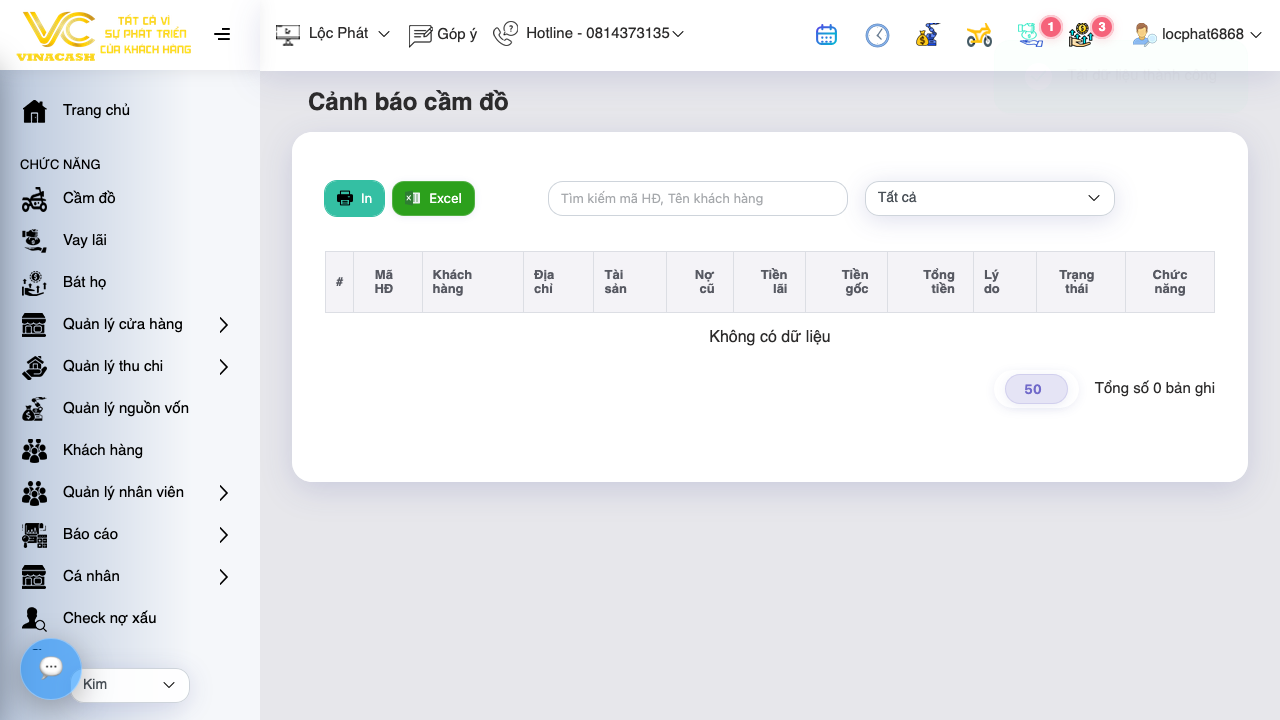The image size is (1280, 720).
Task: Click the user avatar icon
Action: click(1144, 35)
